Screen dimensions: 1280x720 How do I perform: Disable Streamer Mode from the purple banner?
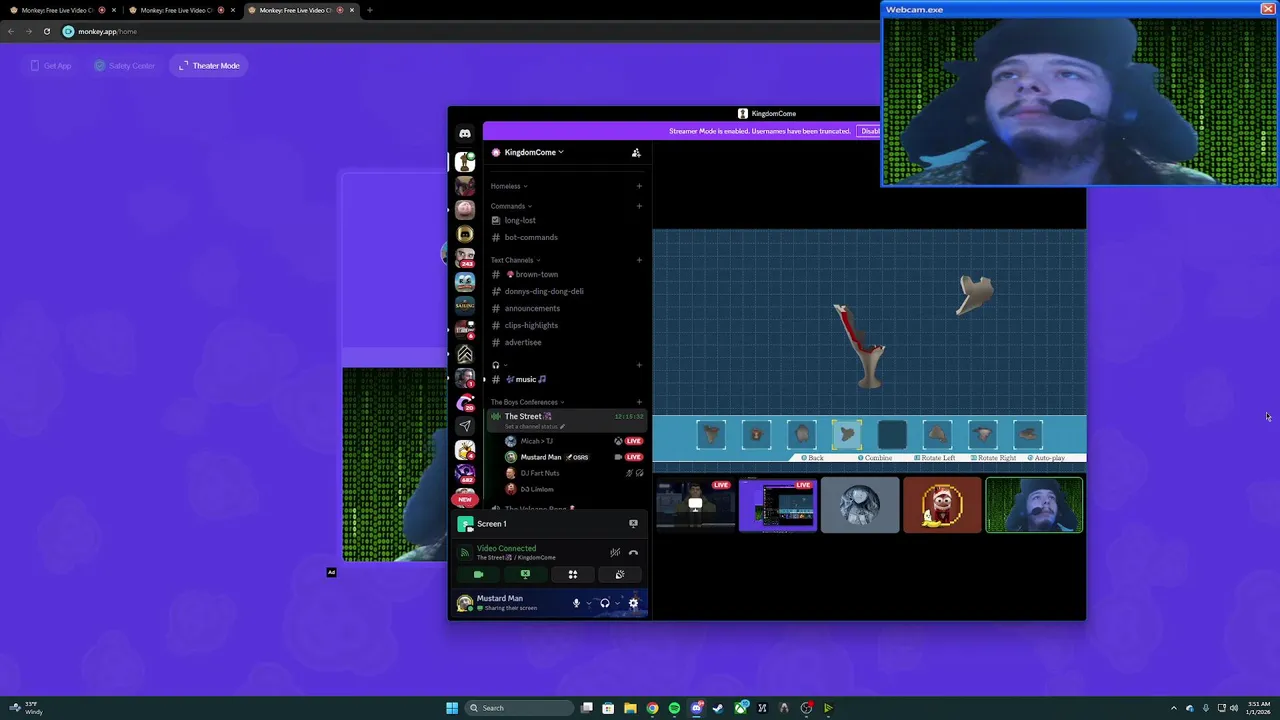(x=870, y=131)
